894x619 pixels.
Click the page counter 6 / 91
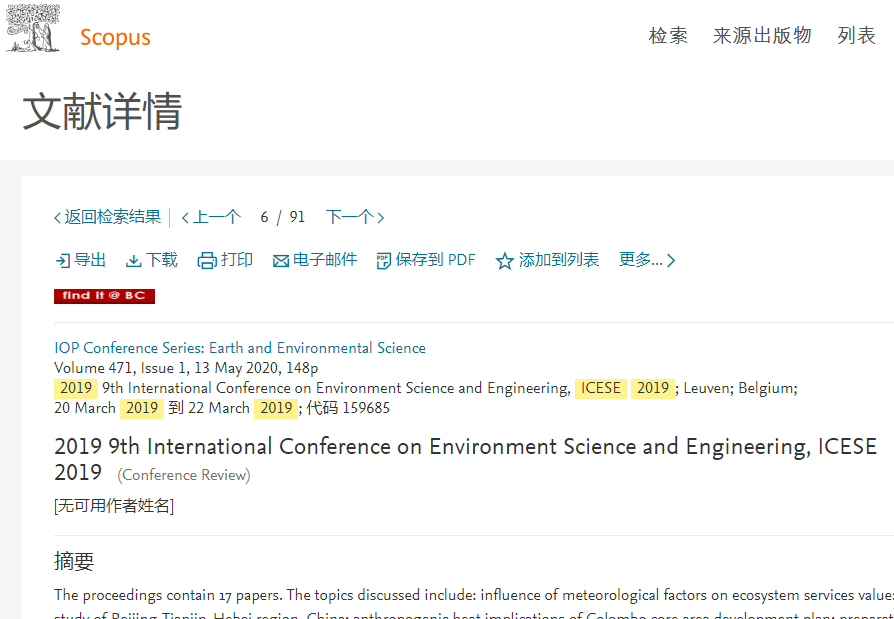click(283, 217)
